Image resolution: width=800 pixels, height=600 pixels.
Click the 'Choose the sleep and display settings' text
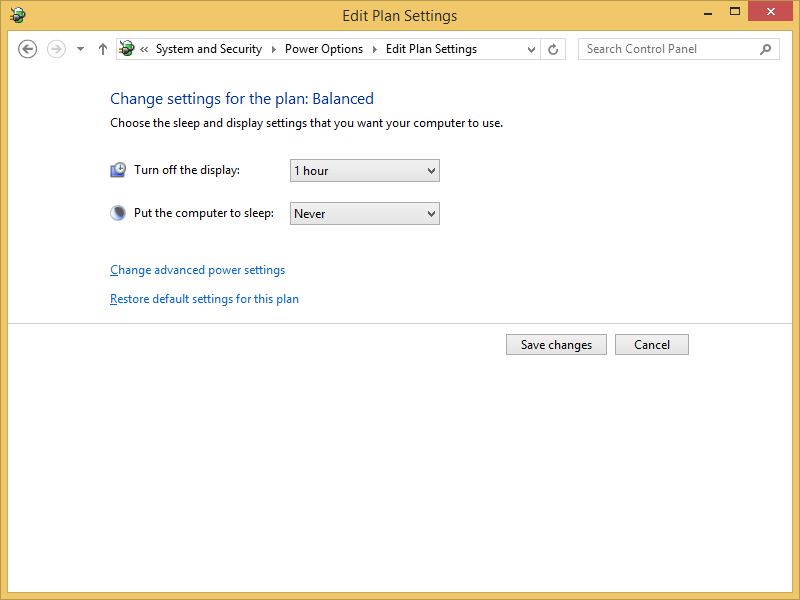pos(307,123)
